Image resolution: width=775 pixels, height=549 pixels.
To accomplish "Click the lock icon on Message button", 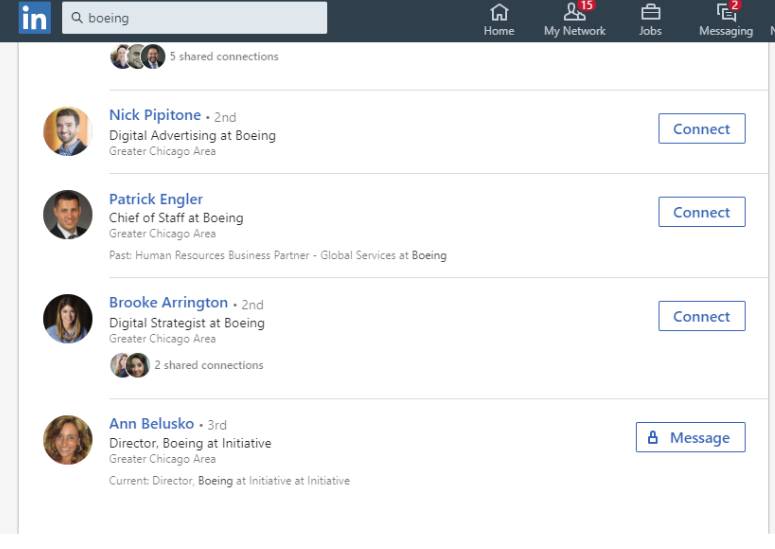I will pos(652,437).
